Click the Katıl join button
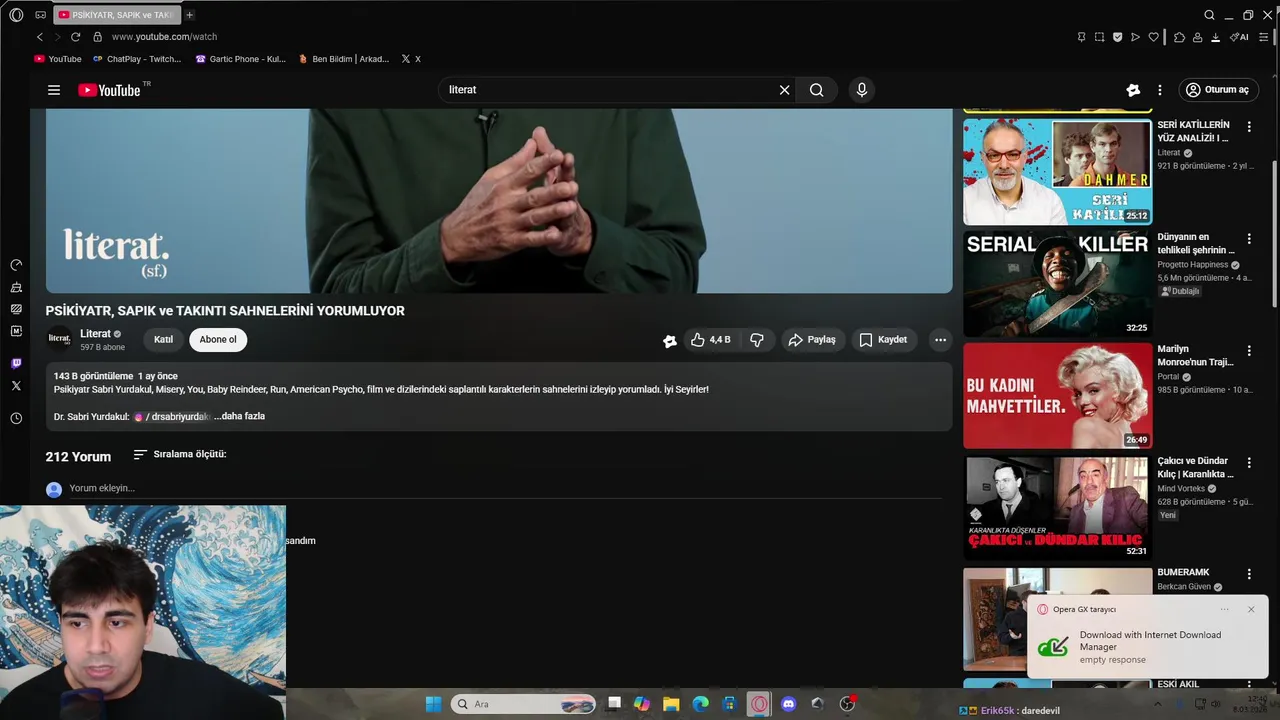The image size is (1280, 720). tap(163, 340)
